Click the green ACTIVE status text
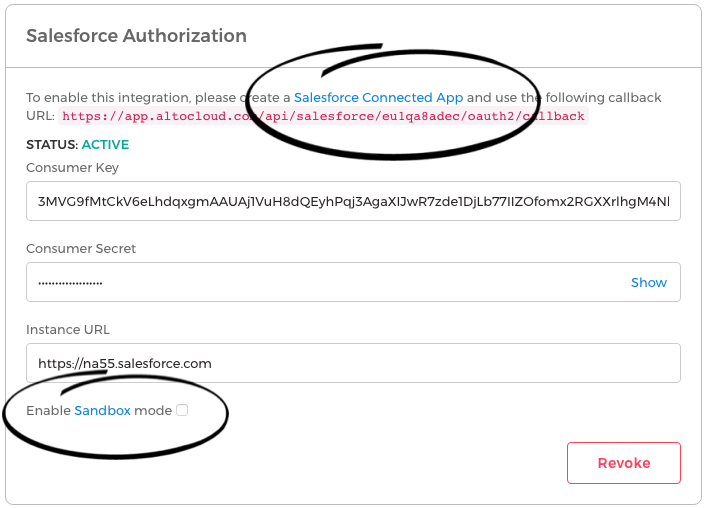704x508 pixels. pyautogui.click(x=105, y=144)
